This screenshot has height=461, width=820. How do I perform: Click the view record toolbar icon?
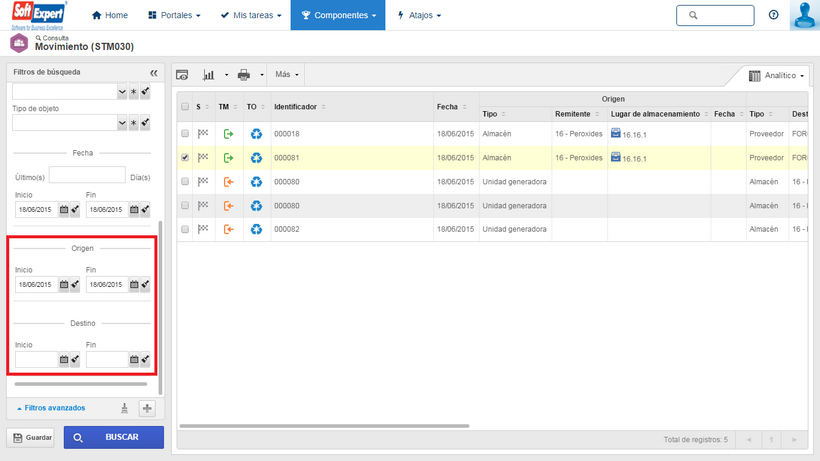point(182,75)
